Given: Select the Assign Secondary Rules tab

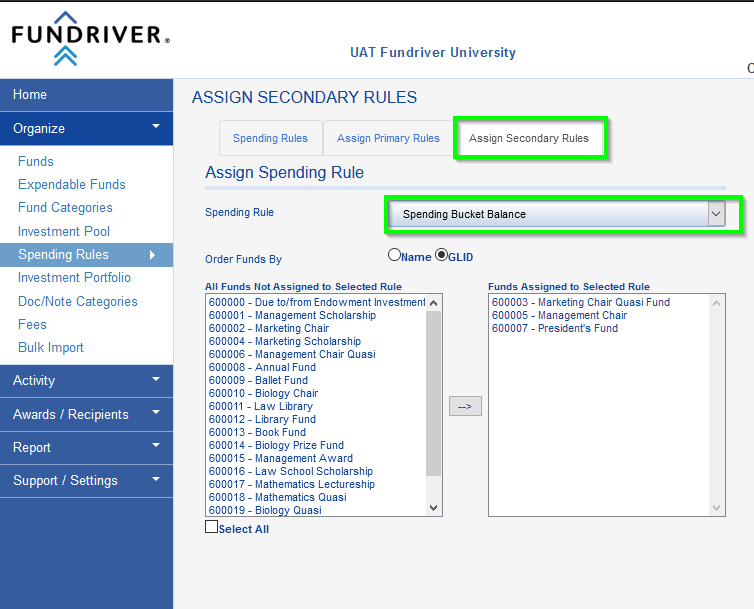Looking at the screenshot, I should tap(529, 138).
